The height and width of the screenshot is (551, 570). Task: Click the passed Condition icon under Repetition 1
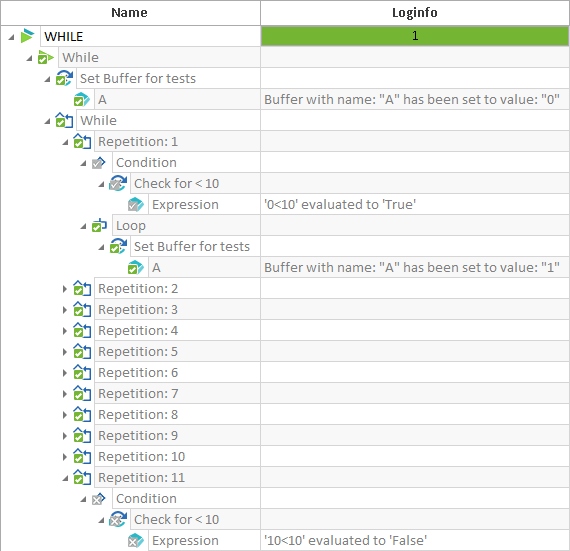coord(99,162)
